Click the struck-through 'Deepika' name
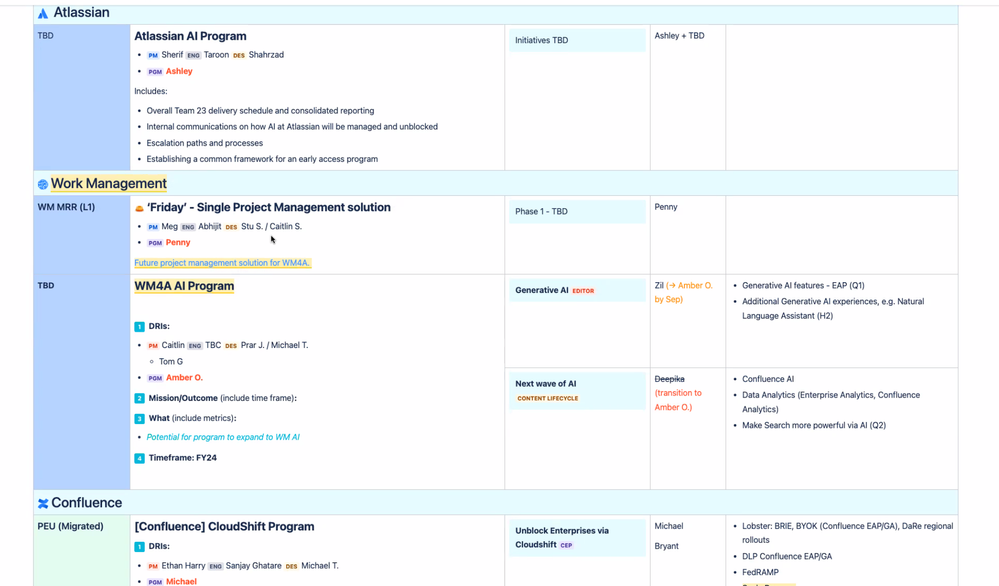This screenshot has height=586, width=999. [669, 379]
